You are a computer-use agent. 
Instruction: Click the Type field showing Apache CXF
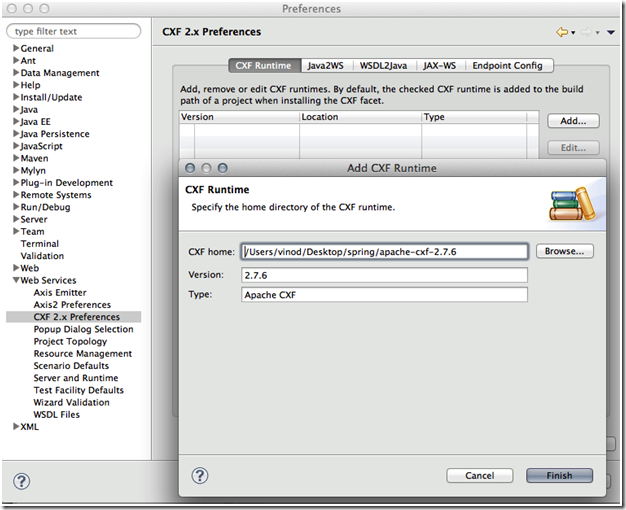pos(384,295)
